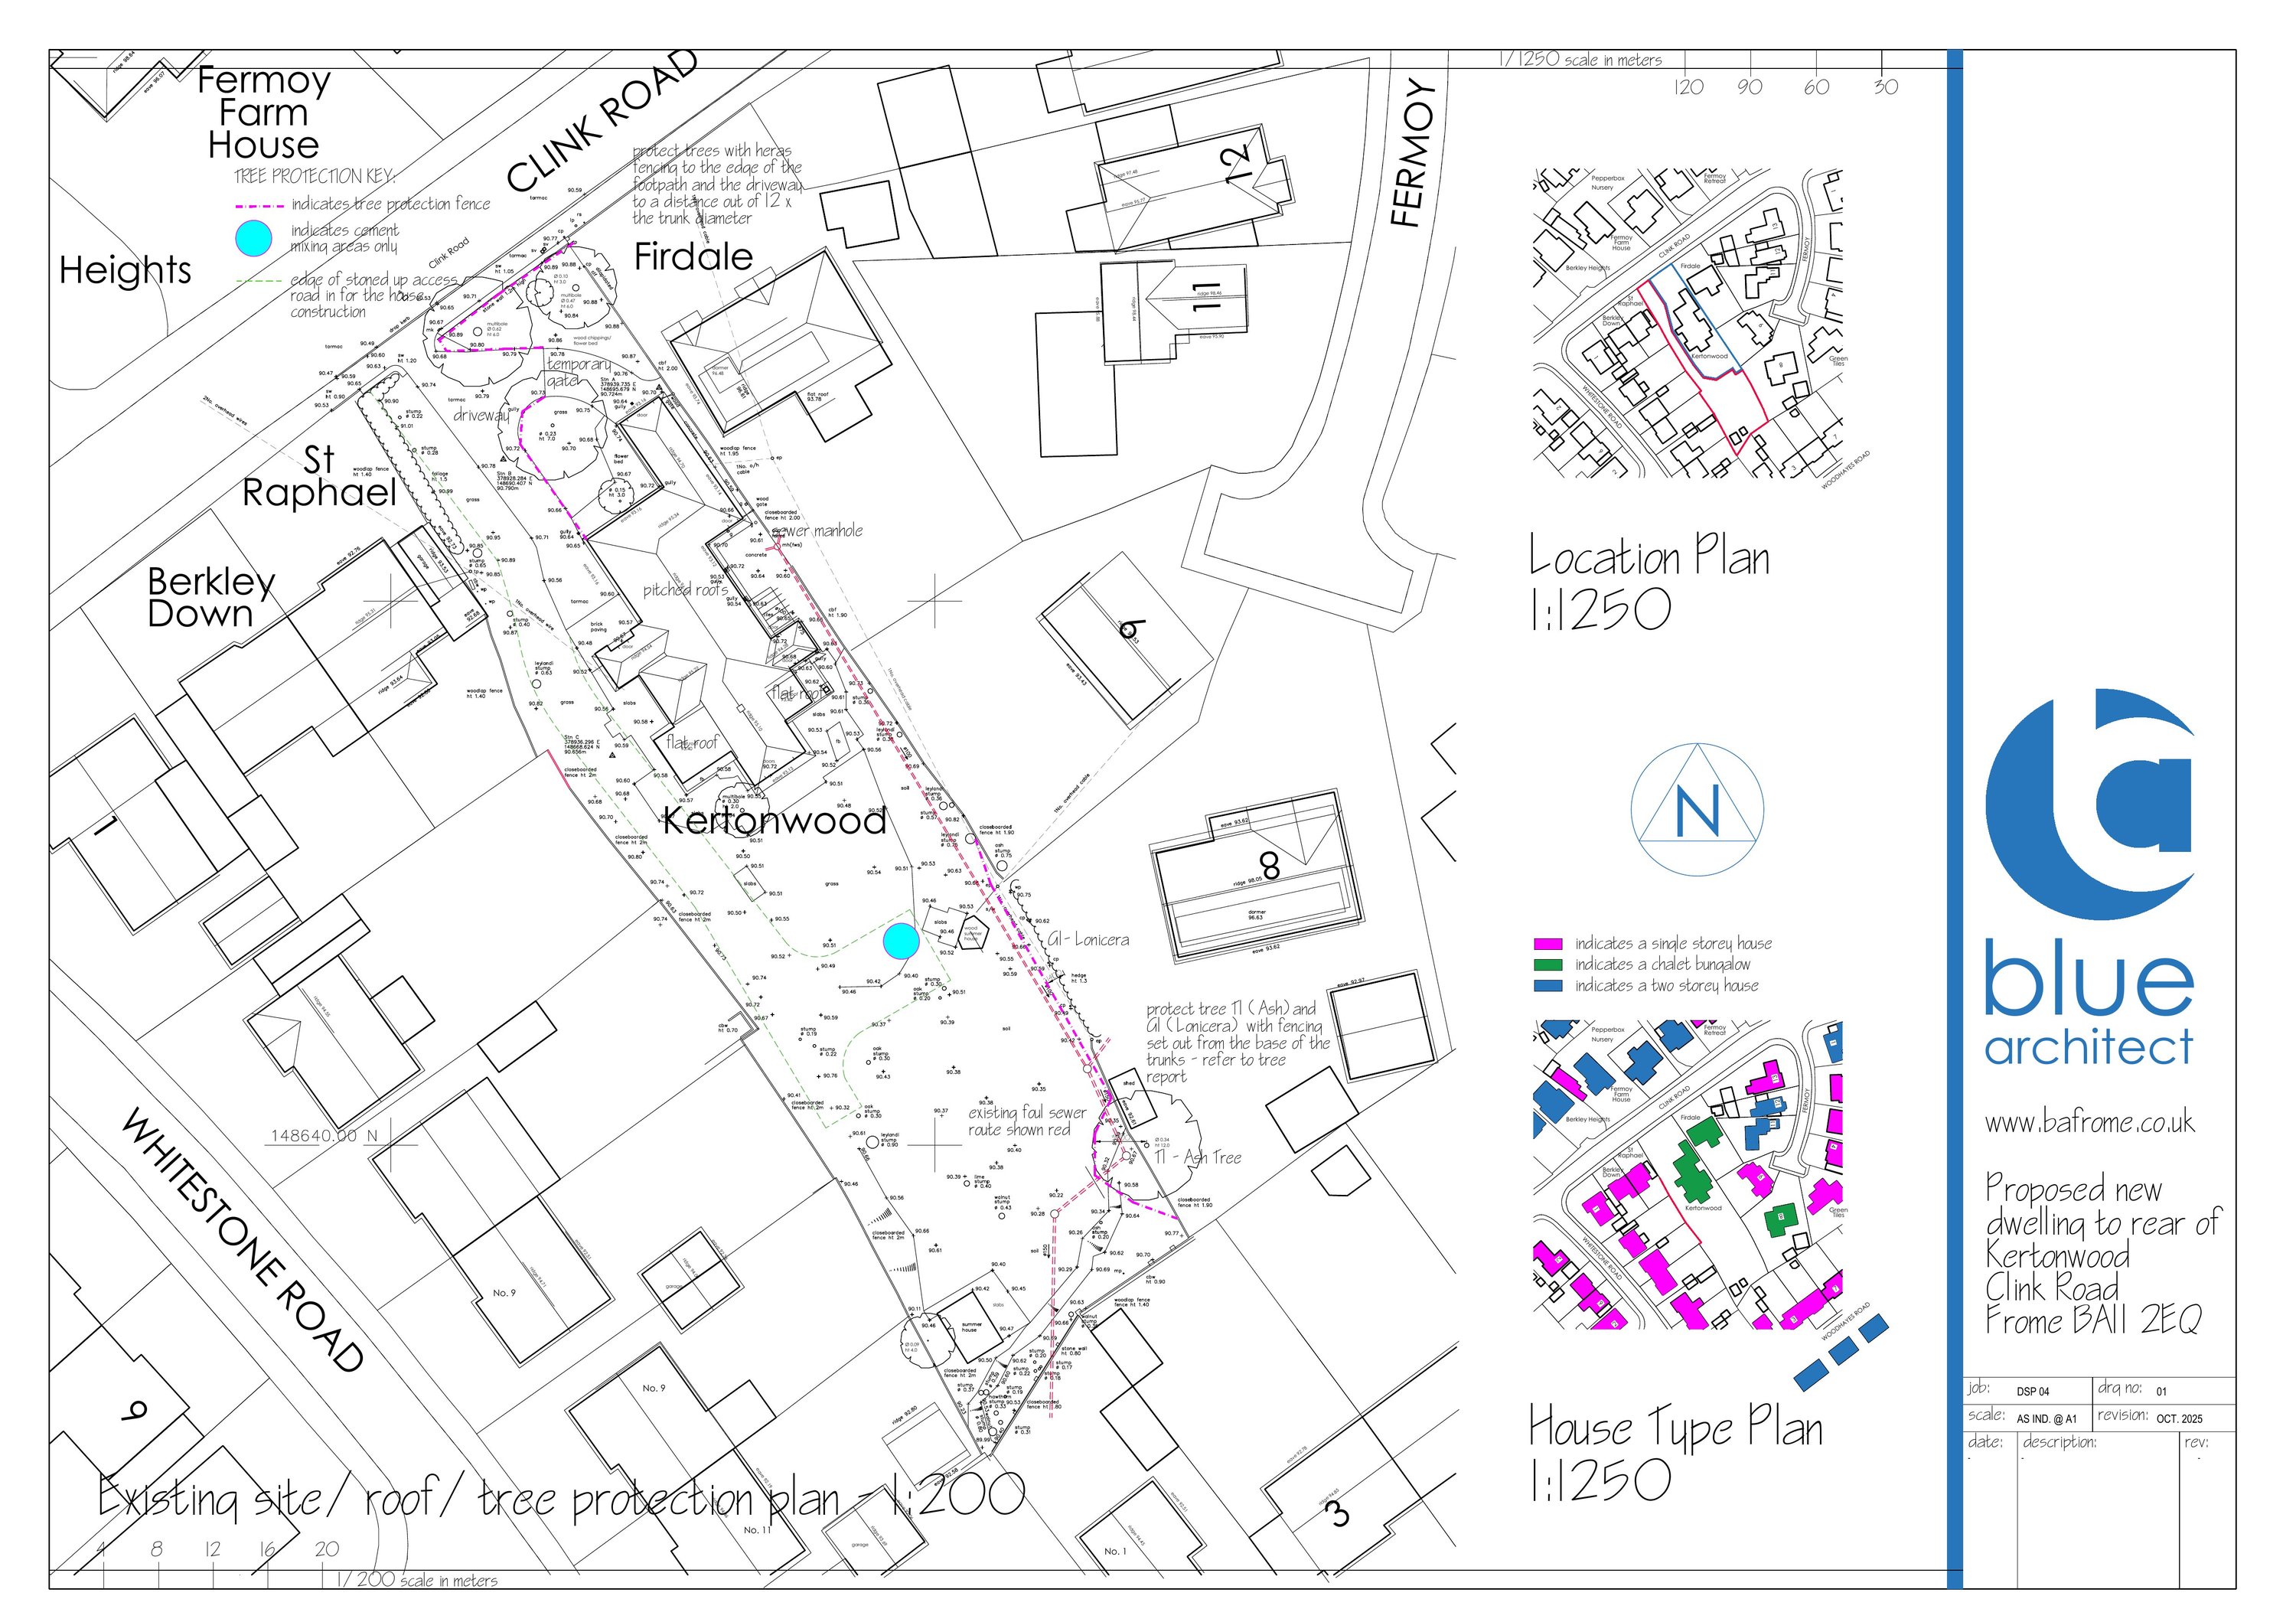Click the Location Plan map thumbnail
The width and height of the screenshot is (2296, 1622).
1688,322
